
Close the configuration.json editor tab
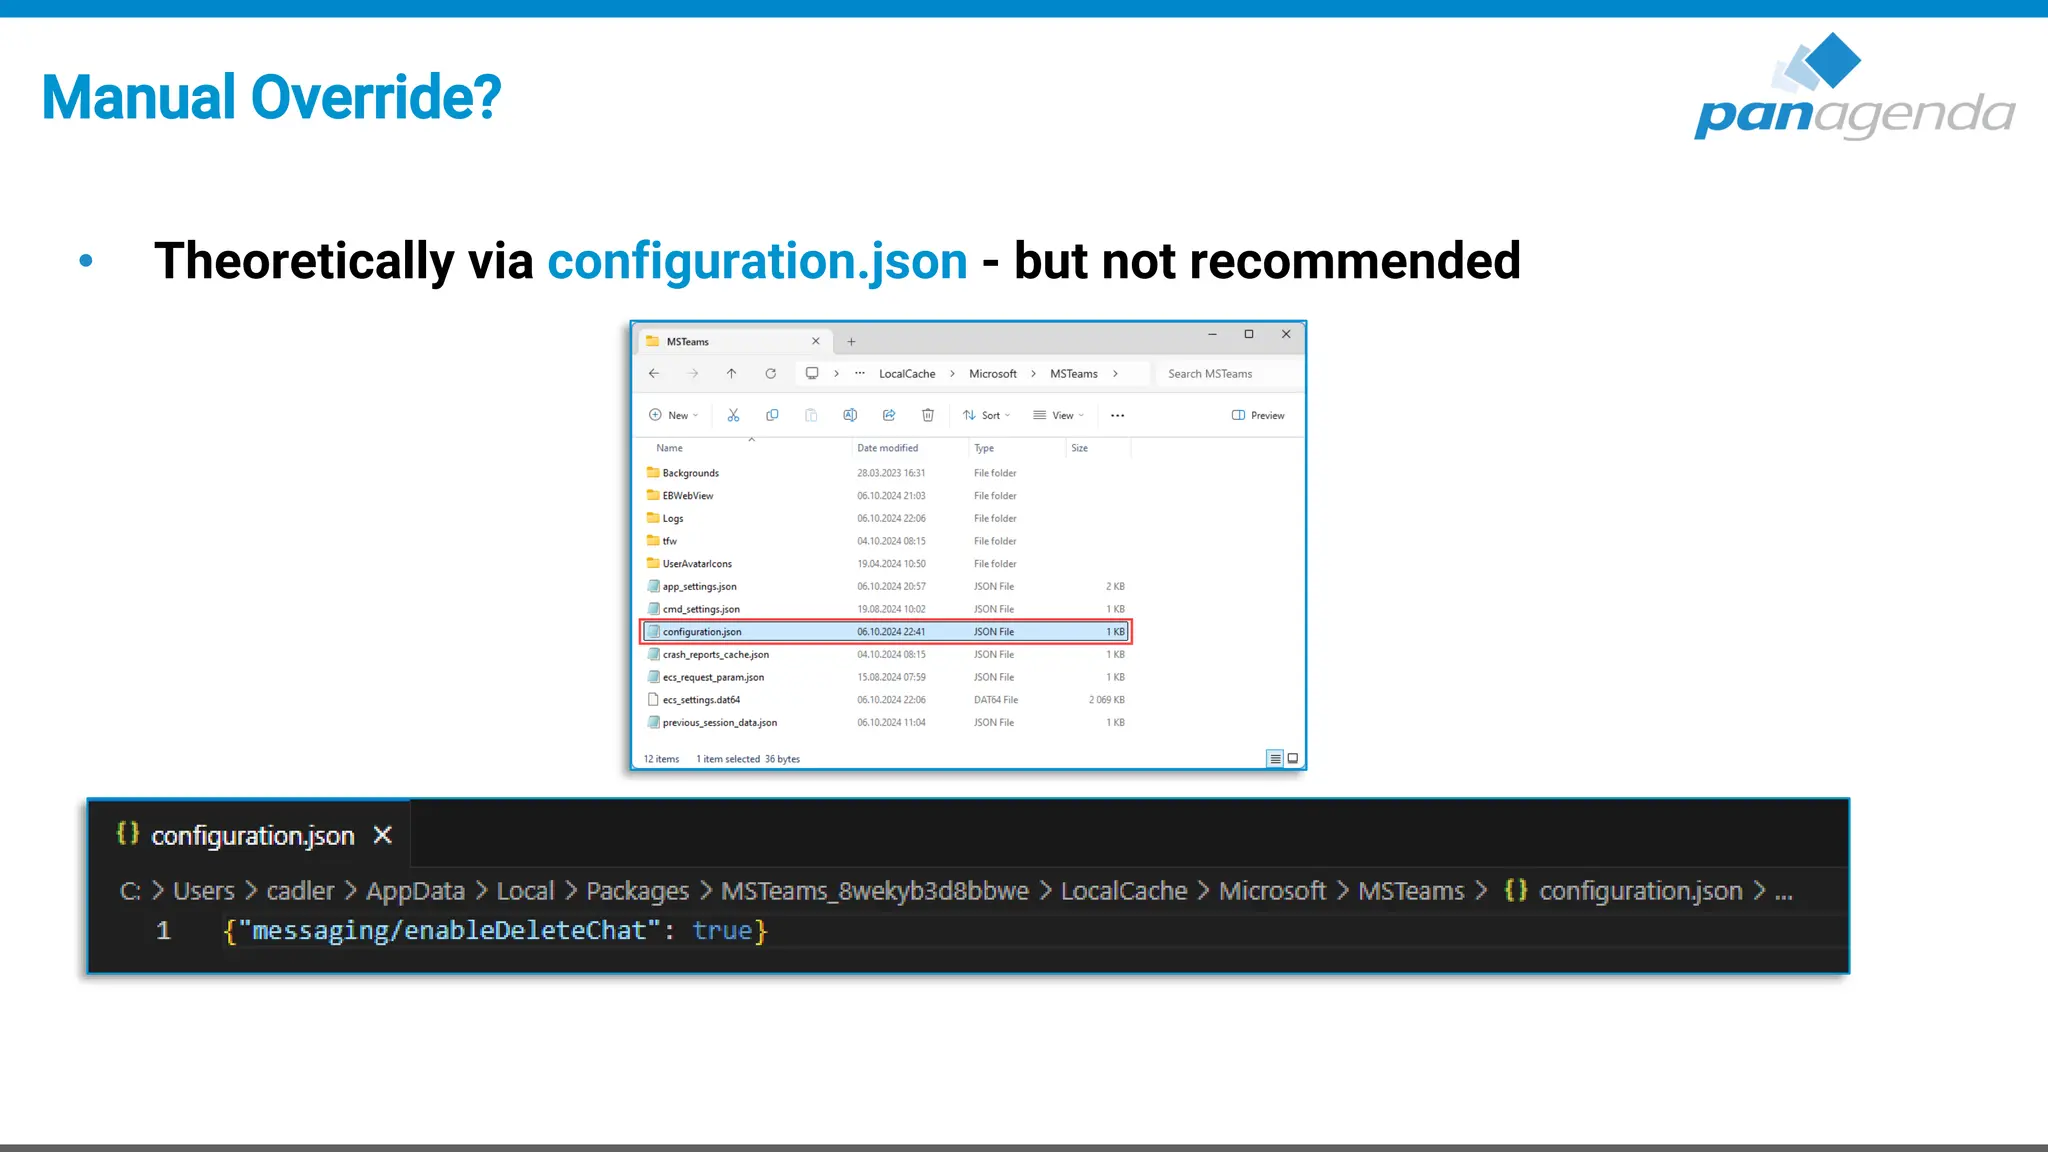[x=383, y=835]
